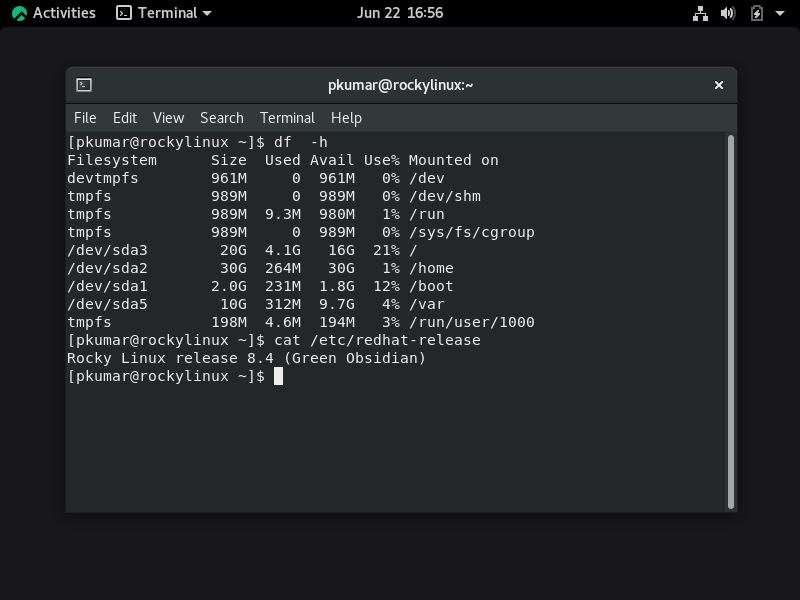Click the terminal icon beside Terminal label
Image resolution: width=800 pixels, height=600 pixels.
click(x=122, y=13)
